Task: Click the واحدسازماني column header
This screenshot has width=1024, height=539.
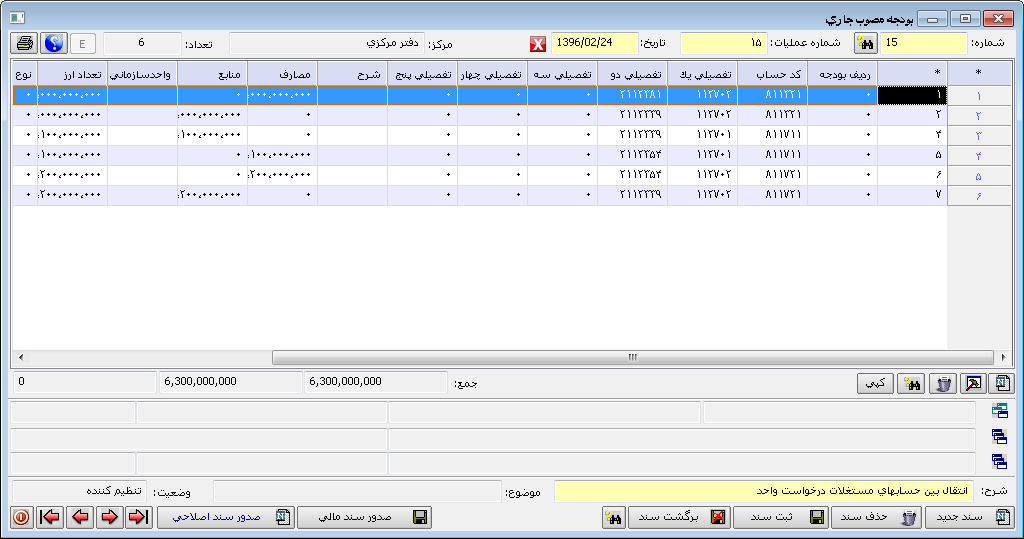Action: point(142,74)
